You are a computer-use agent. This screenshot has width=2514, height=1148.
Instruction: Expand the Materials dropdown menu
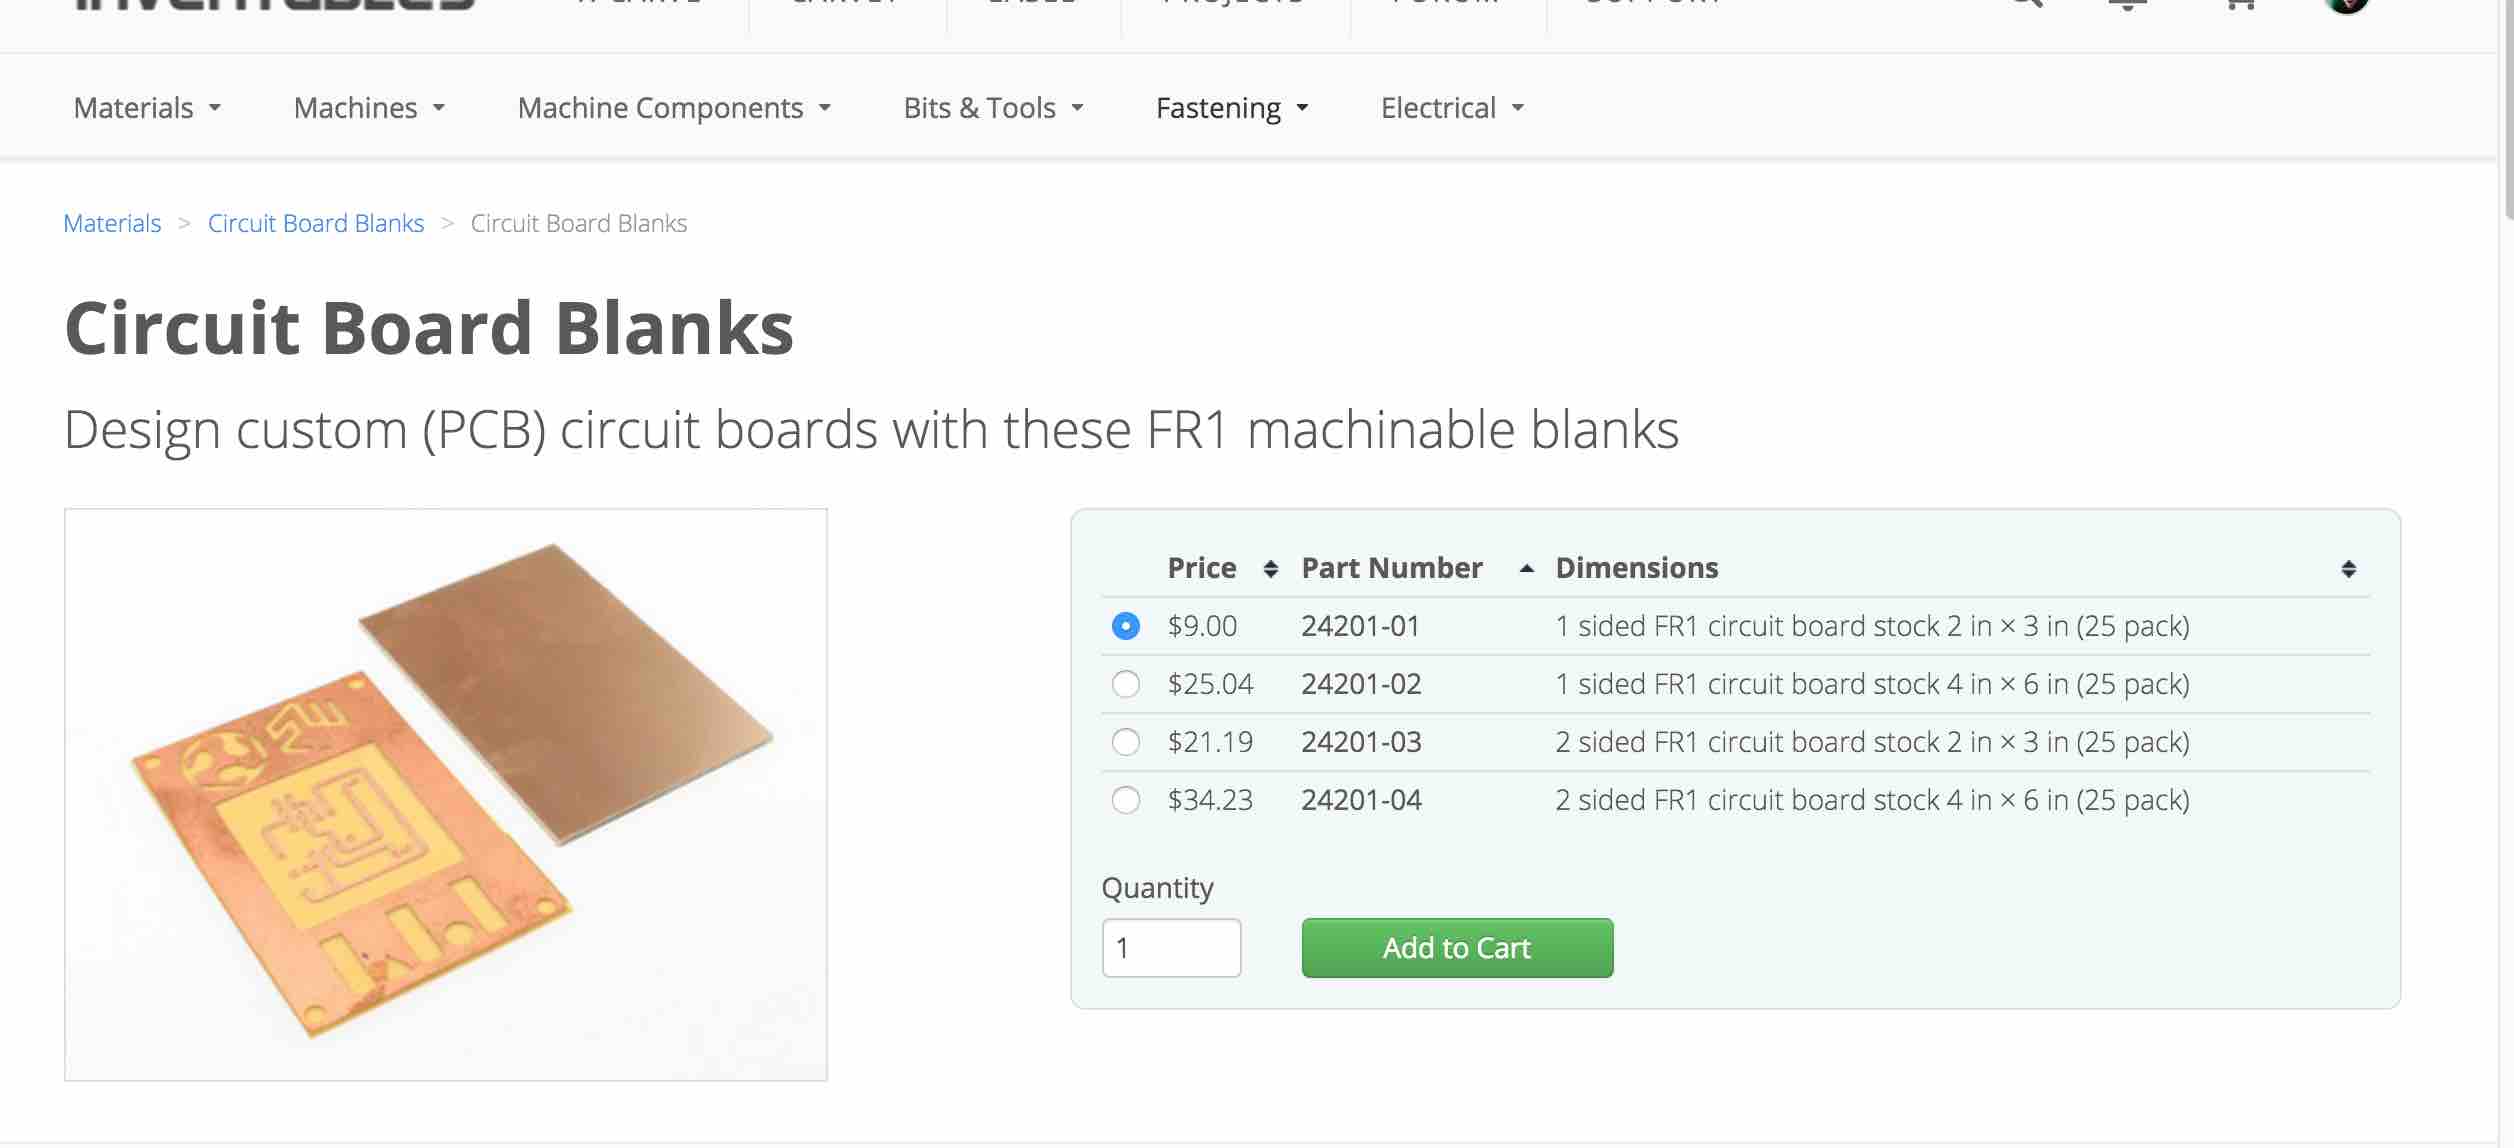point(147,108)
